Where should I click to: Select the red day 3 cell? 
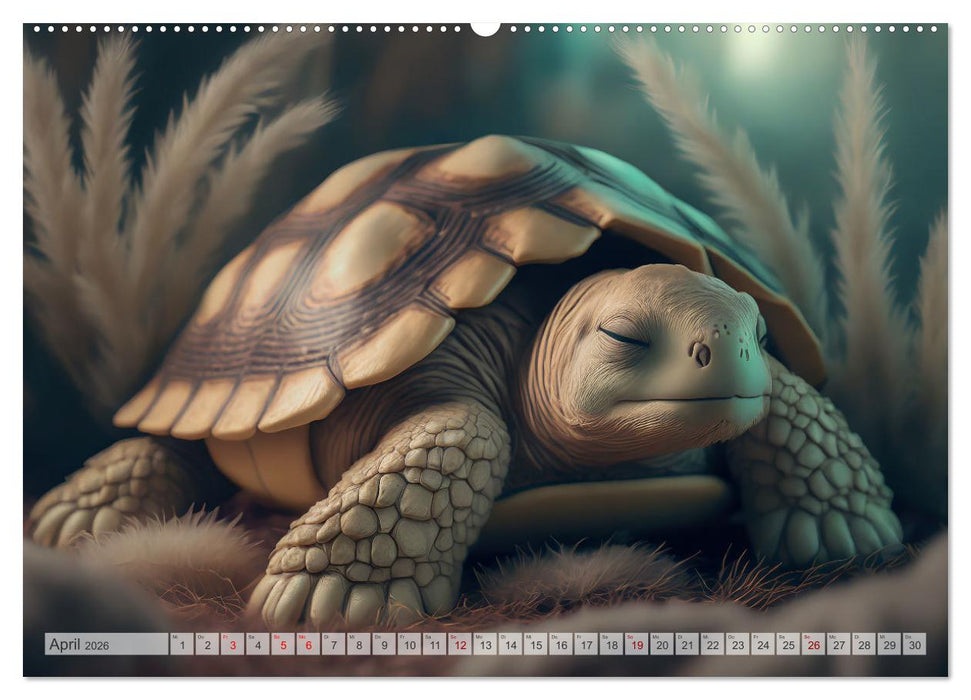point(232,644)
